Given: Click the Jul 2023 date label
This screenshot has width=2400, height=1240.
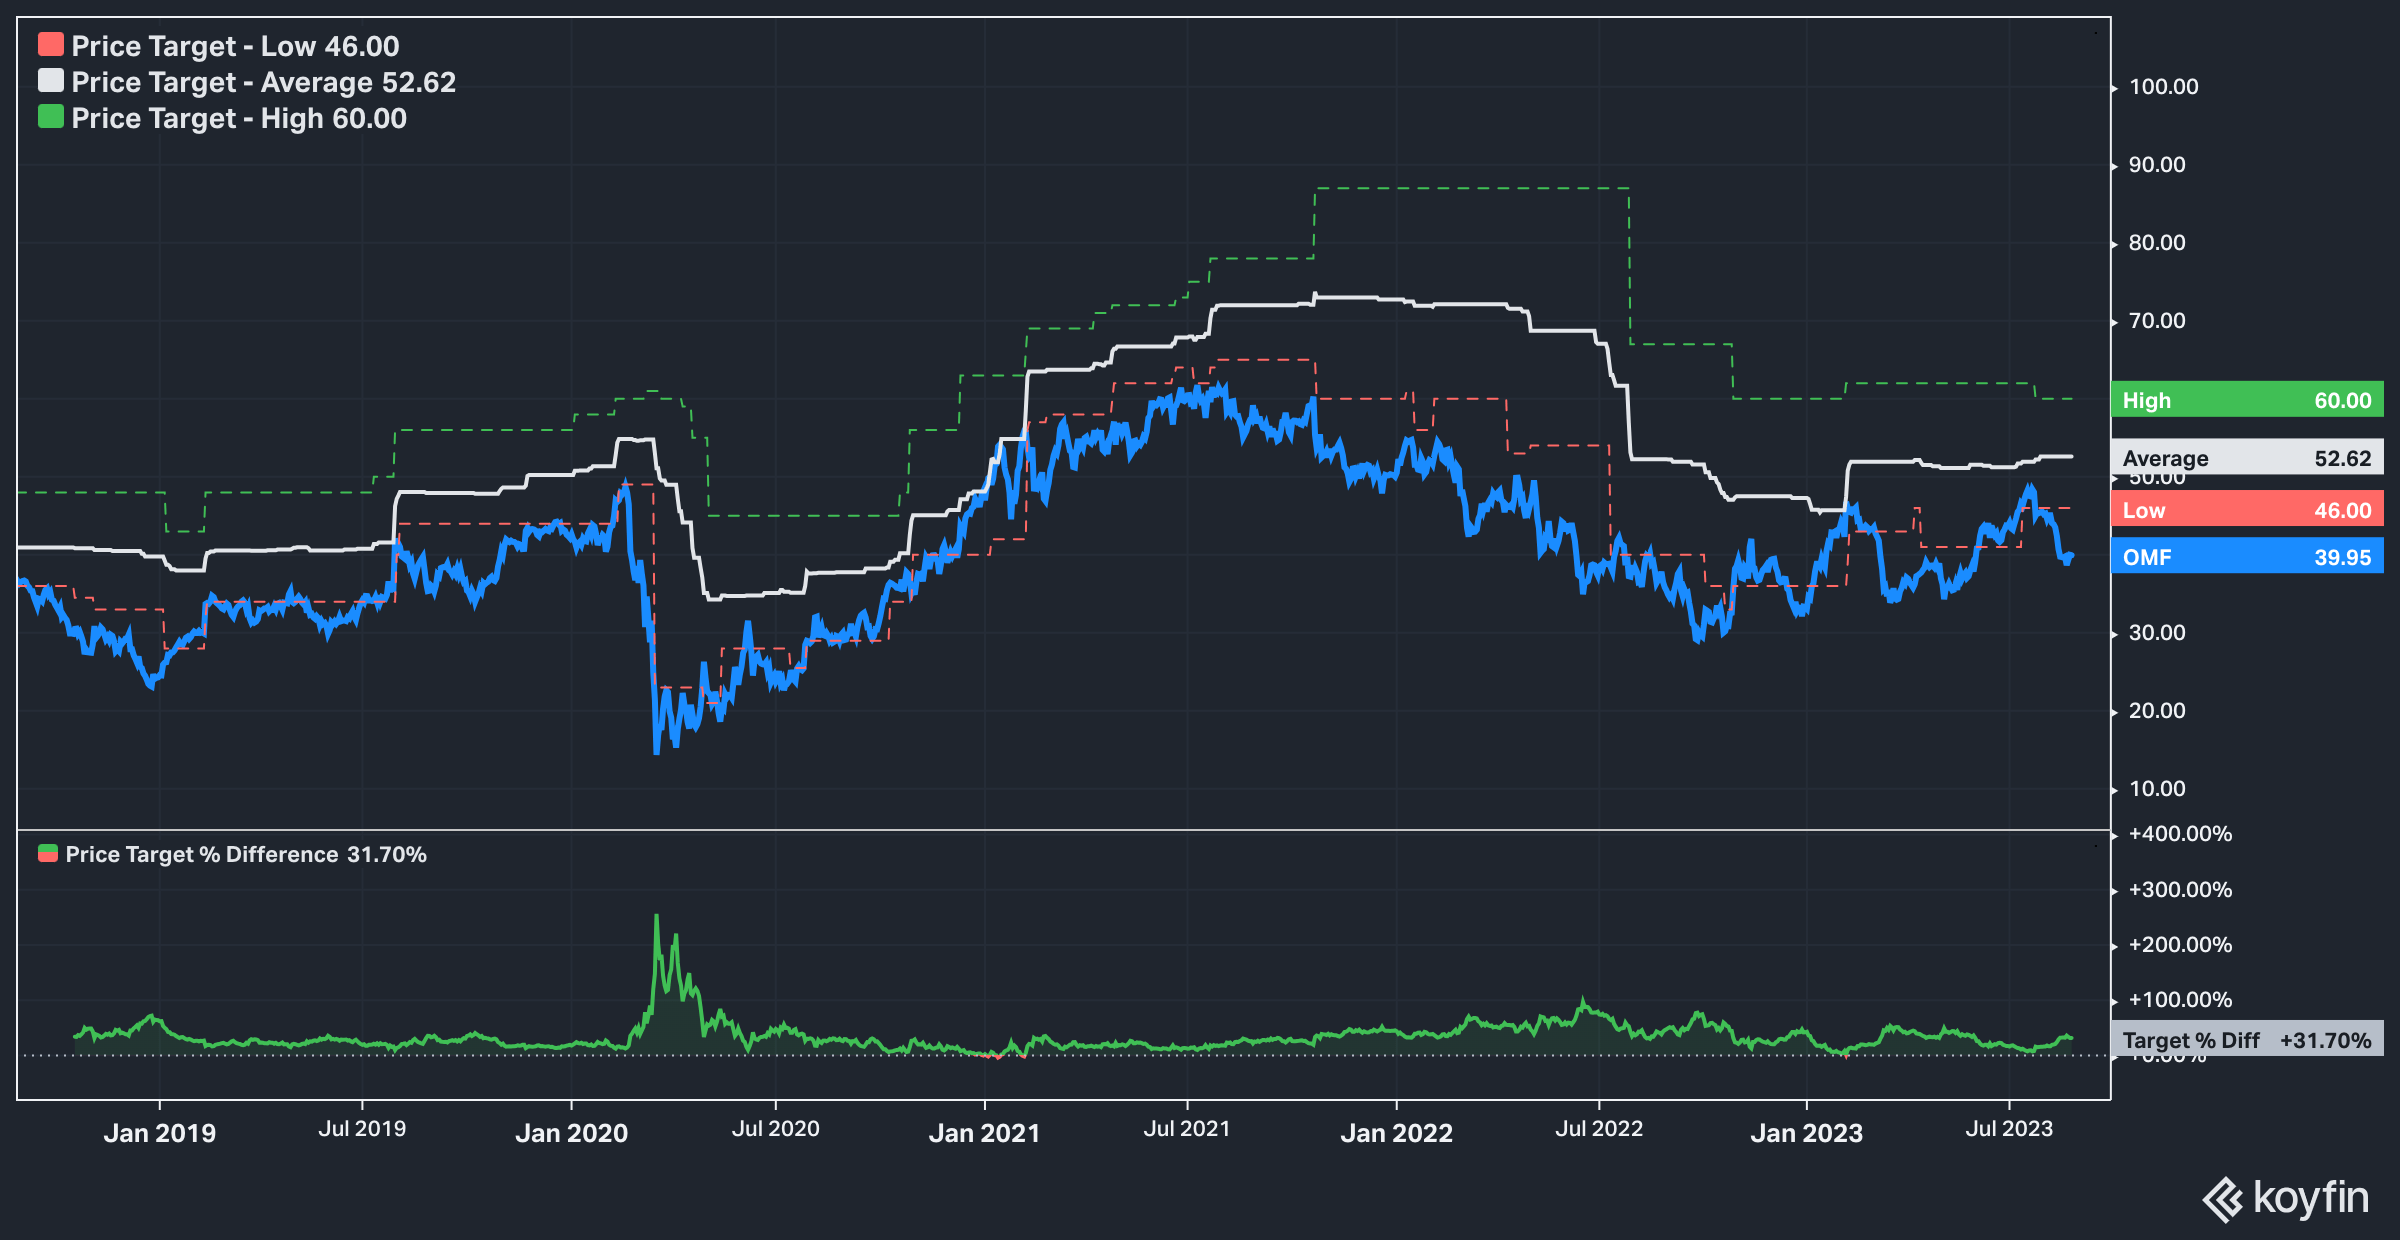Looking at the screenshot, I should [x=2009, y=1129].
